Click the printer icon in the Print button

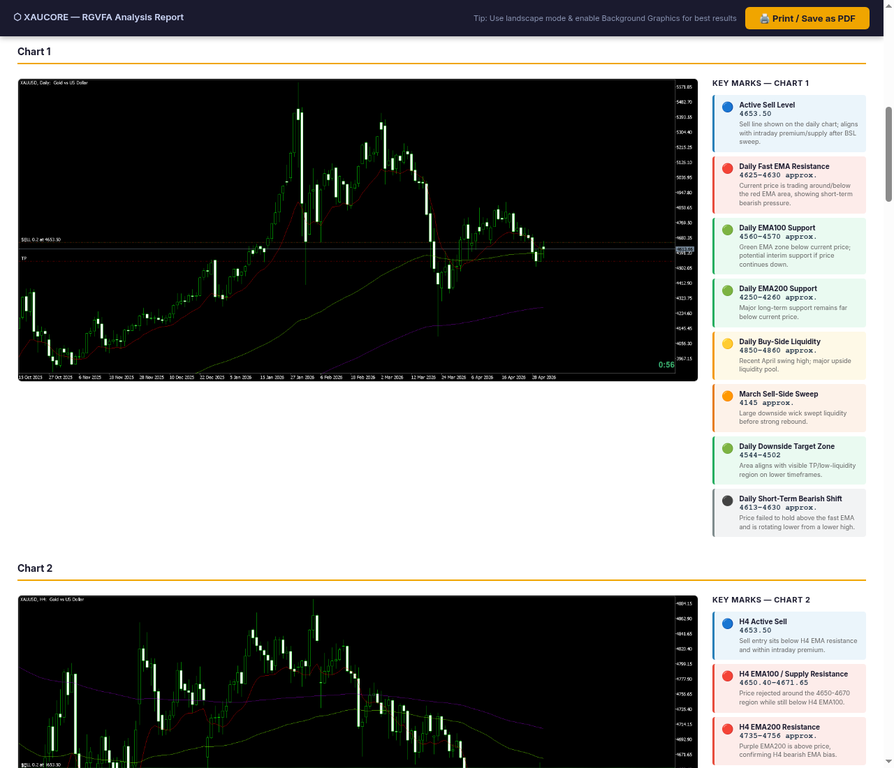(x=765, y=19)
